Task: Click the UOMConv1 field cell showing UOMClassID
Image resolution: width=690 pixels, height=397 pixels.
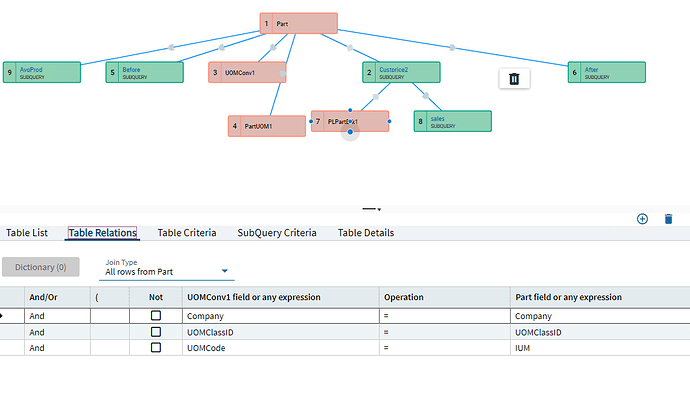Action: (281, 332)
